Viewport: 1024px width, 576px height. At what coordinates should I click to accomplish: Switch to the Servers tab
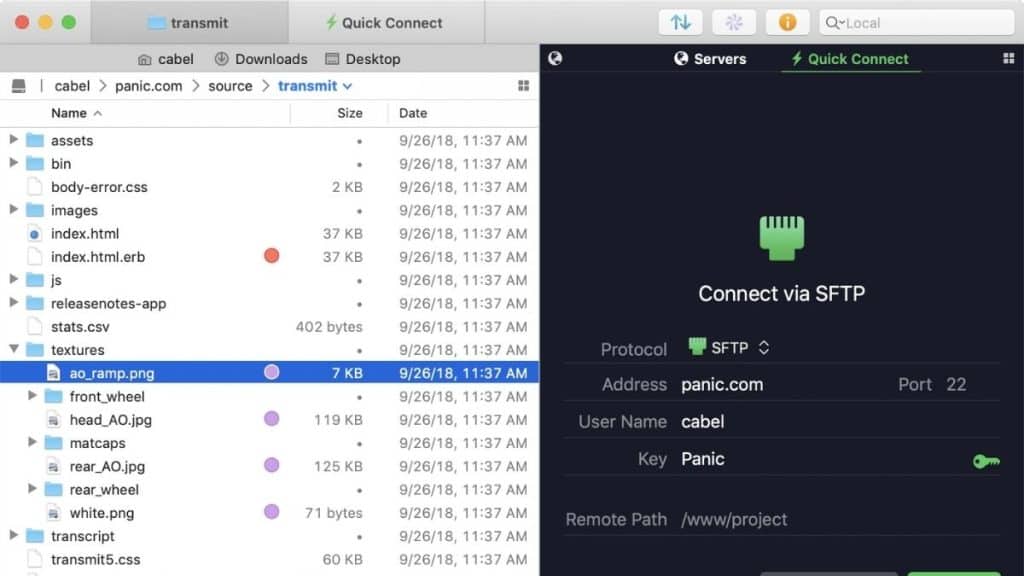(710, 59)
